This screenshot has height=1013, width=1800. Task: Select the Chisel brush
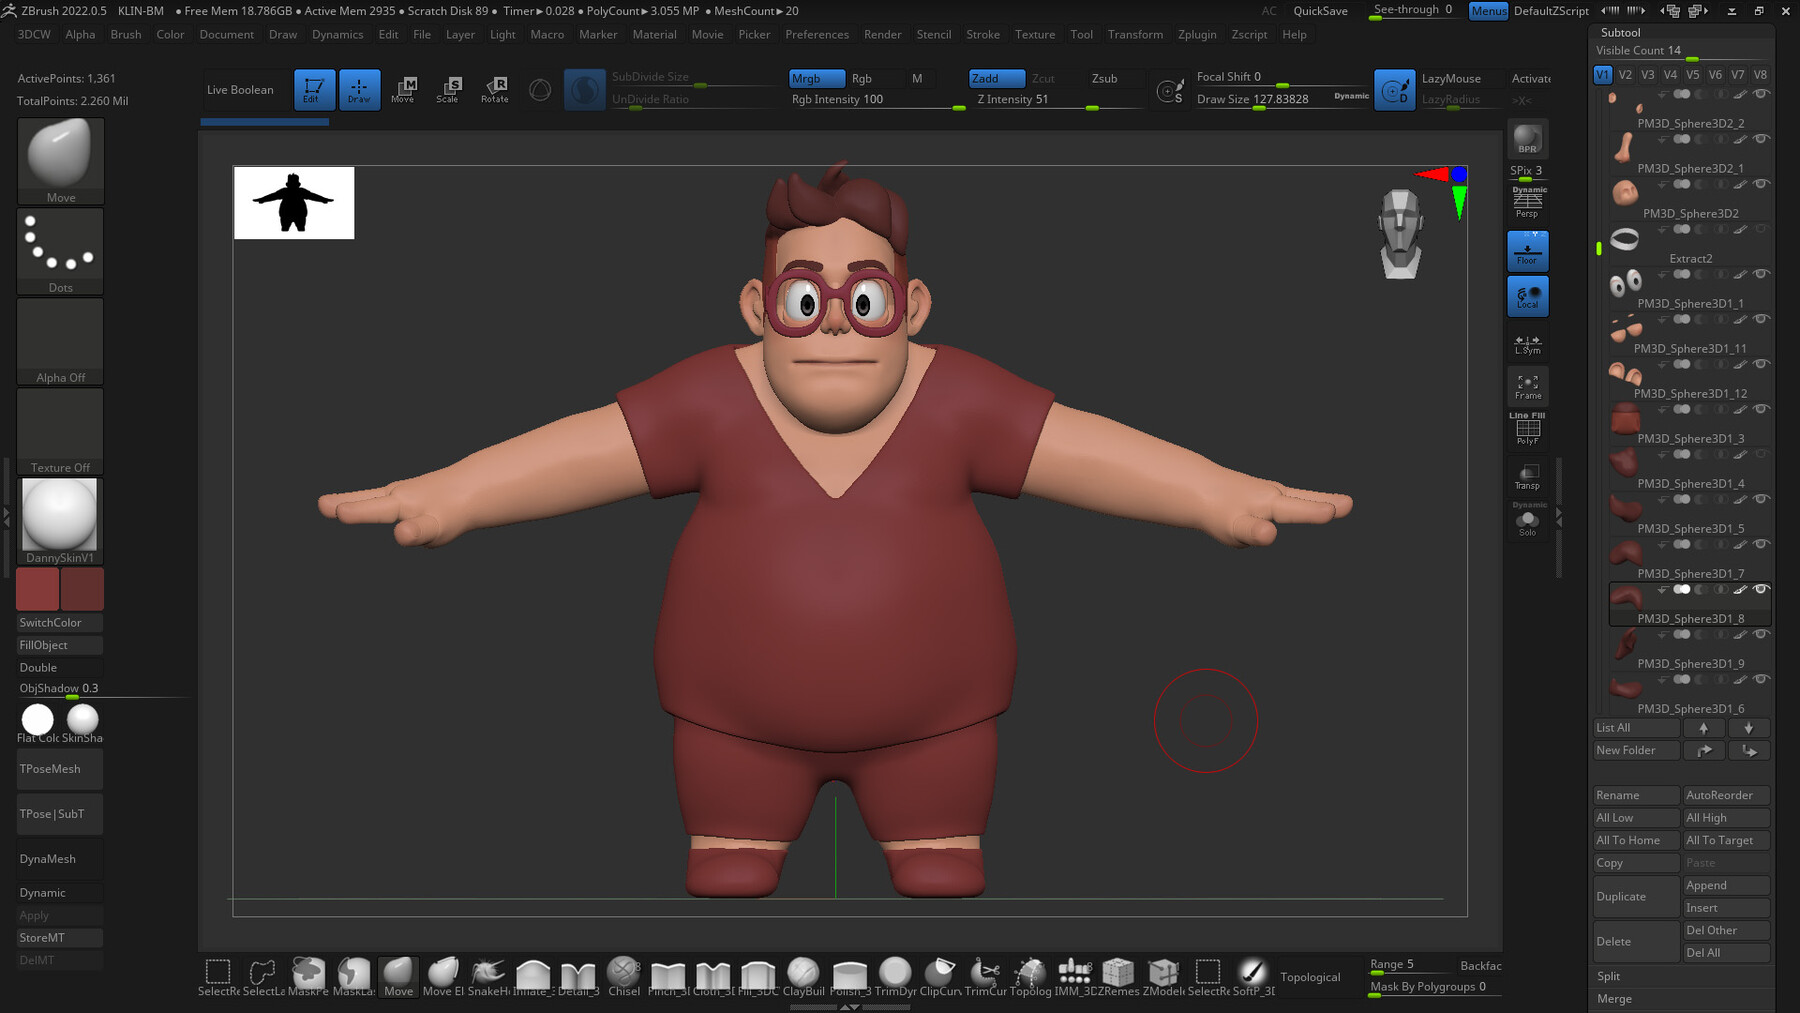[x=623, y=977]
